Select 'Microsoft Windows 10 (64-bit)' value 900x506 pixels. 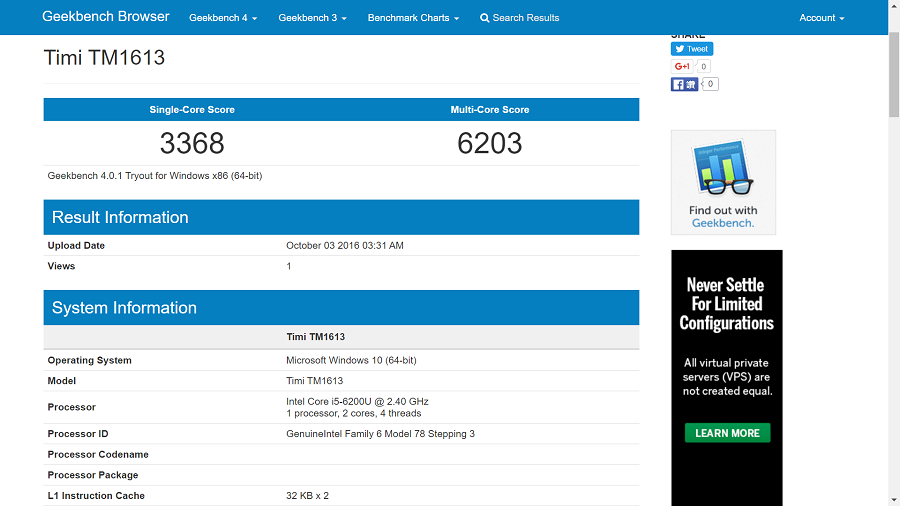click(351, 360)
